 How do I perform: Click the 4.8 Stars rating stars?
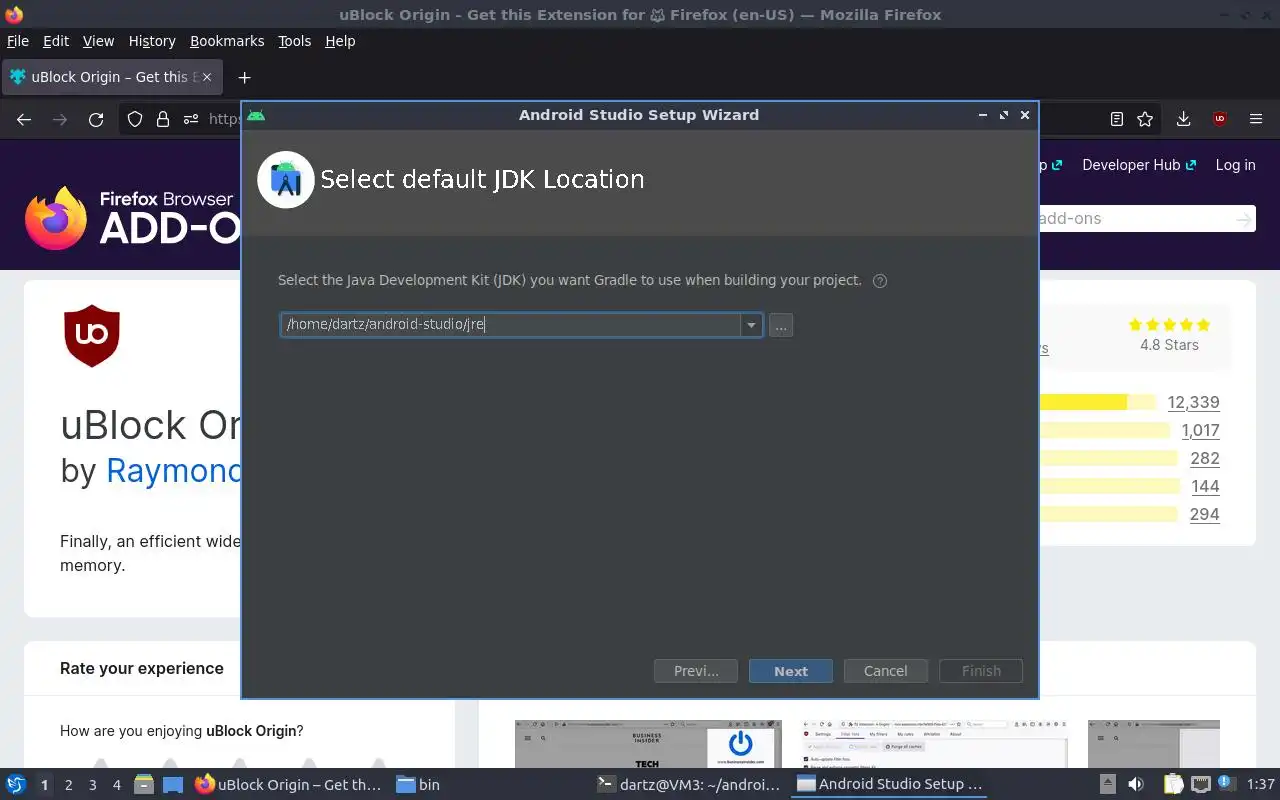pos(1169,324)
